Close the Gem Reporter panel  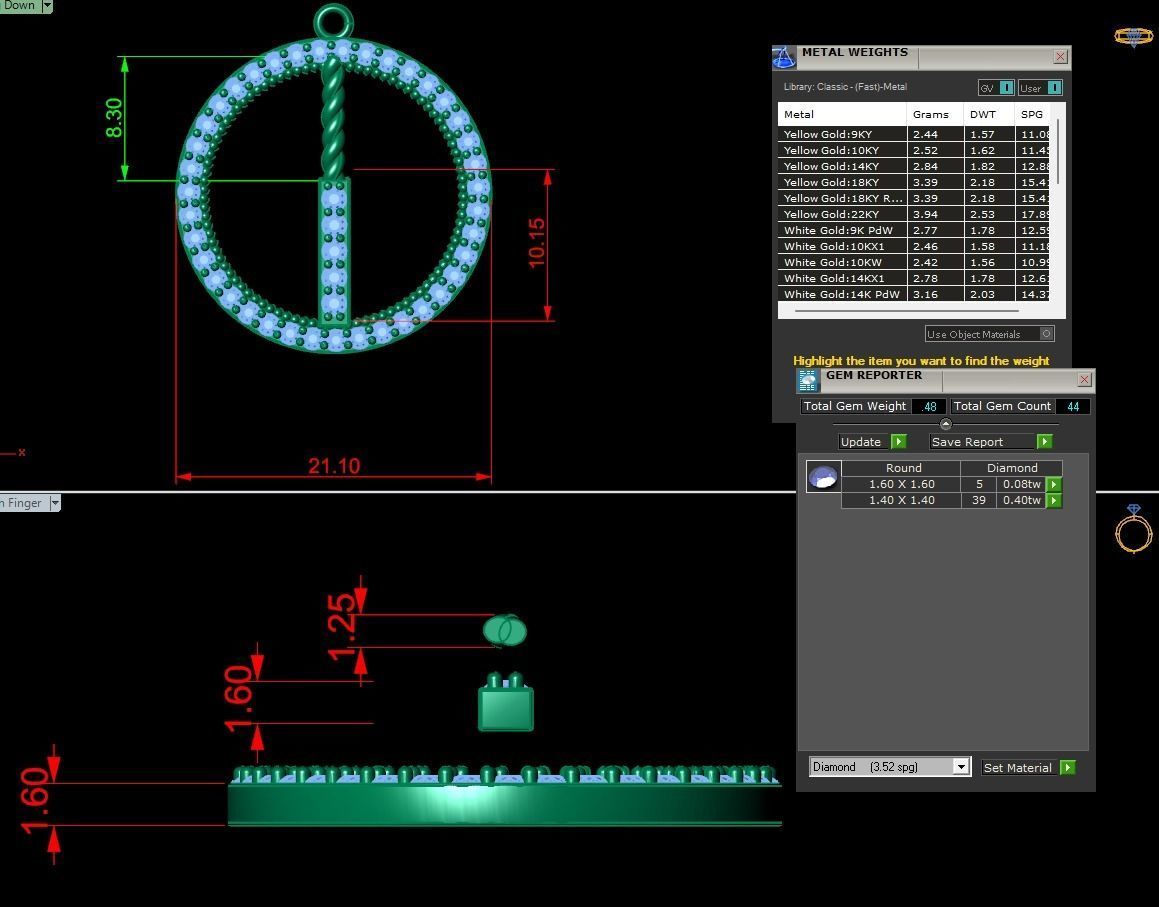(1084, 379)
